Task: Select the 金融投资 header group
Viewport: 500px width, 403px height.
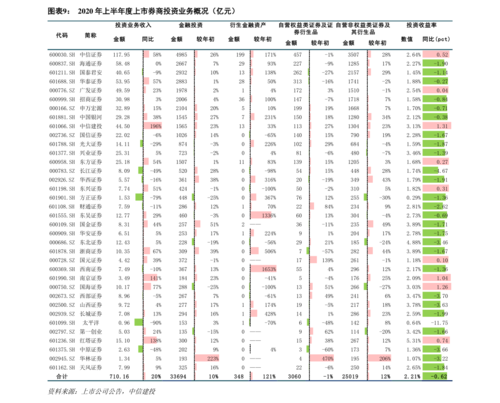Action: click(191, 25)
